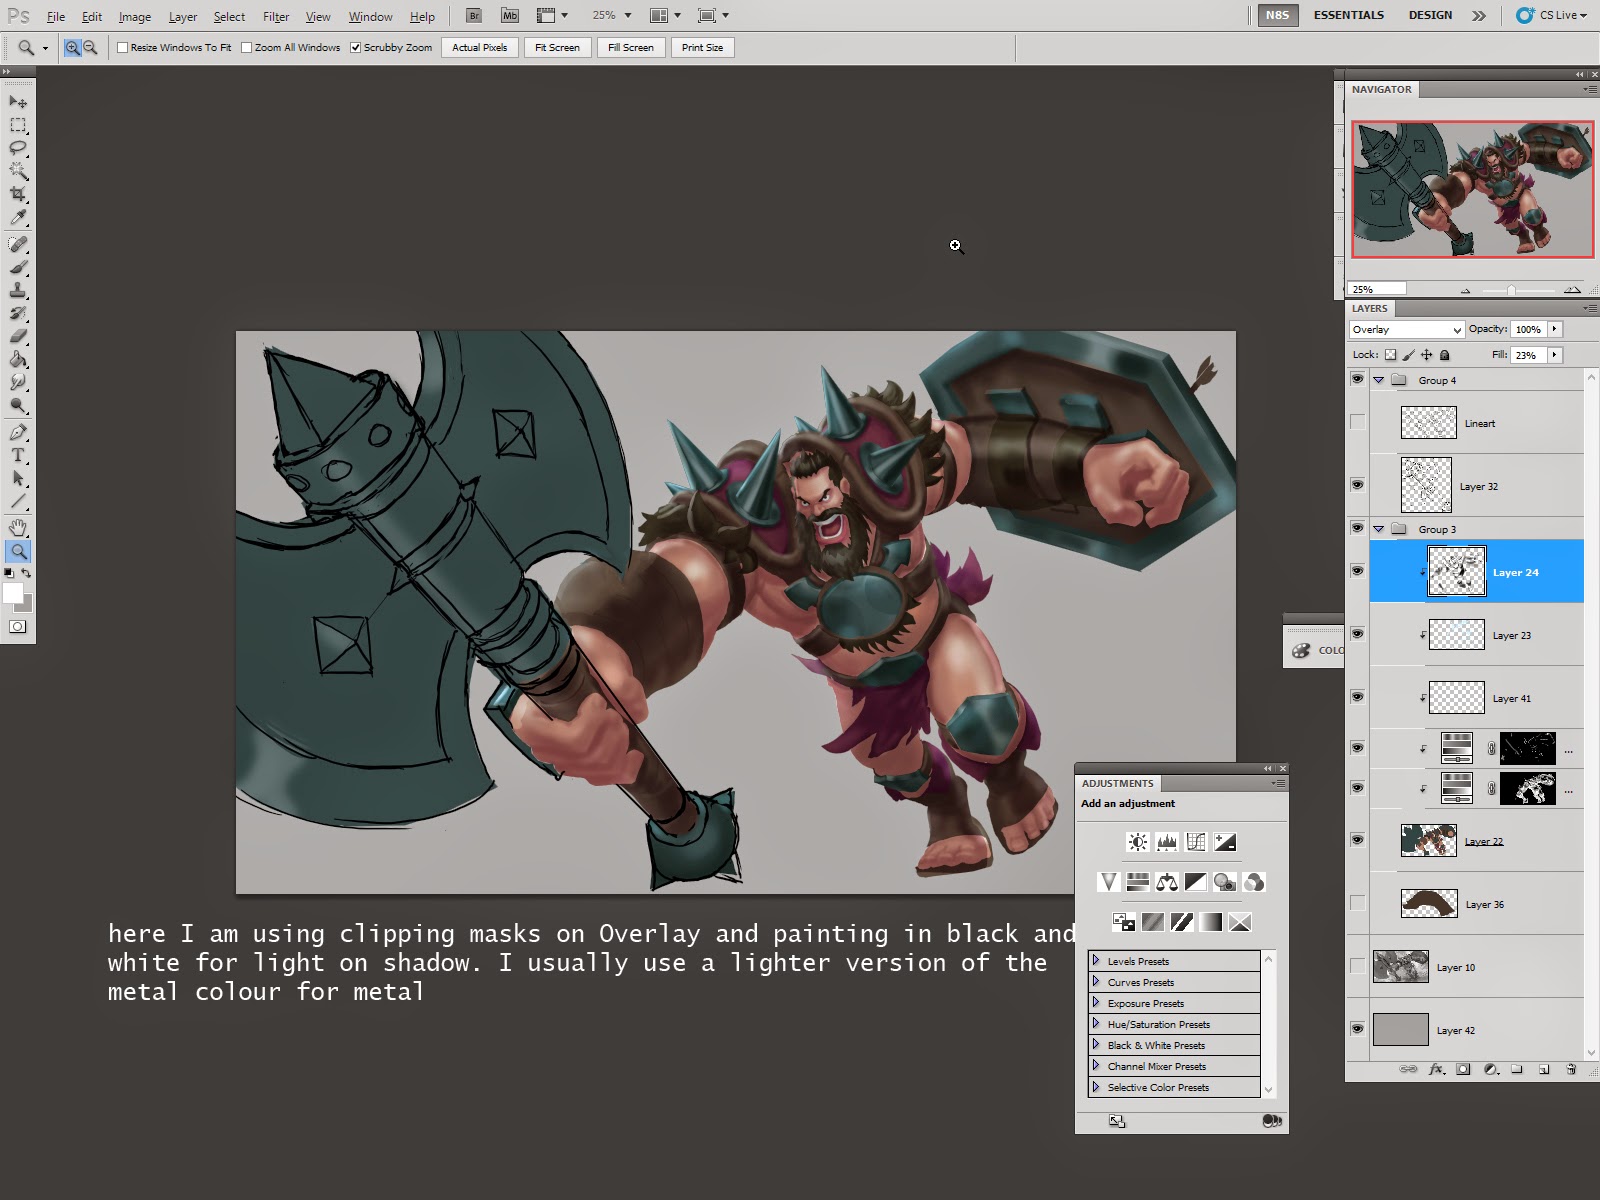Select the Hand tool
The image size is (1600, 1200).
(x=18, y=528)
